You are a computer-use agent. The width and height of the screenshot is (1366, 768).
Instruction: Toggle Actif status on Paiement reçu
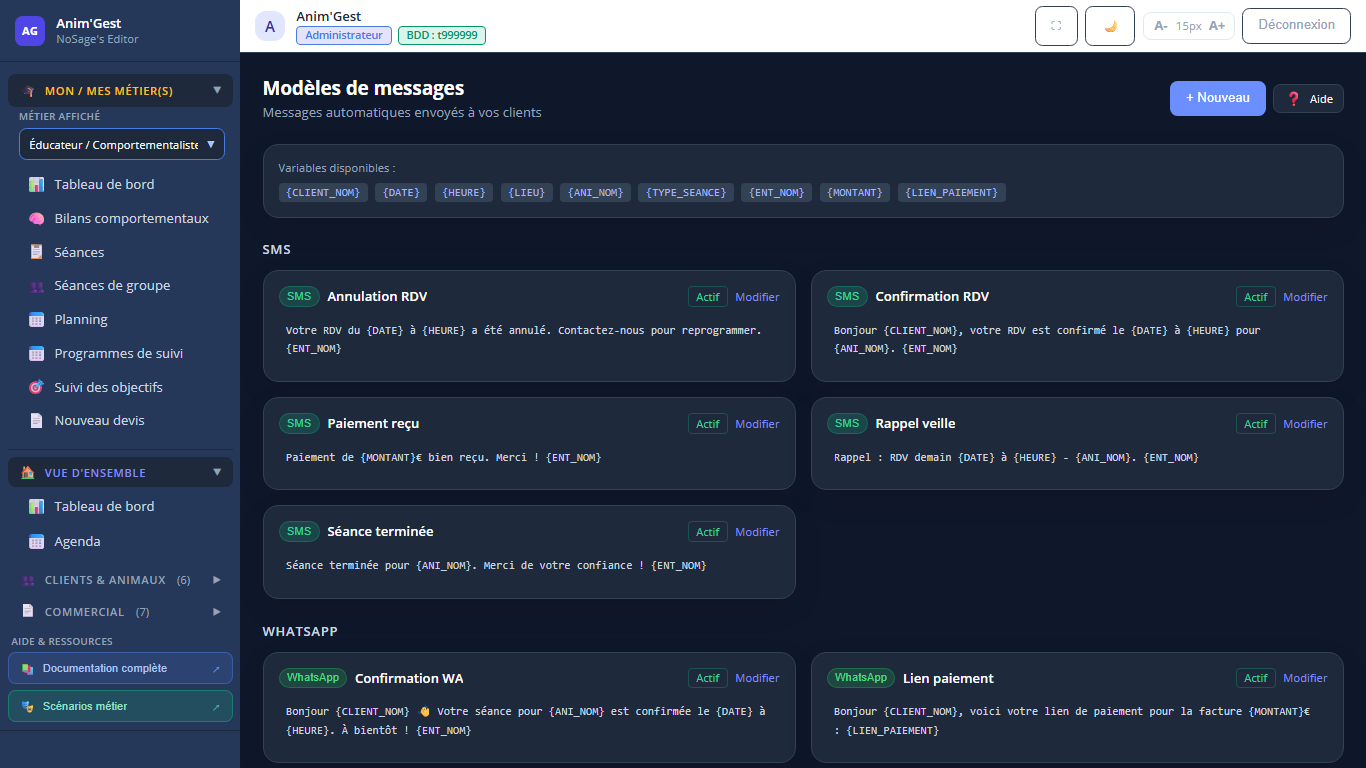pos(708,424)
